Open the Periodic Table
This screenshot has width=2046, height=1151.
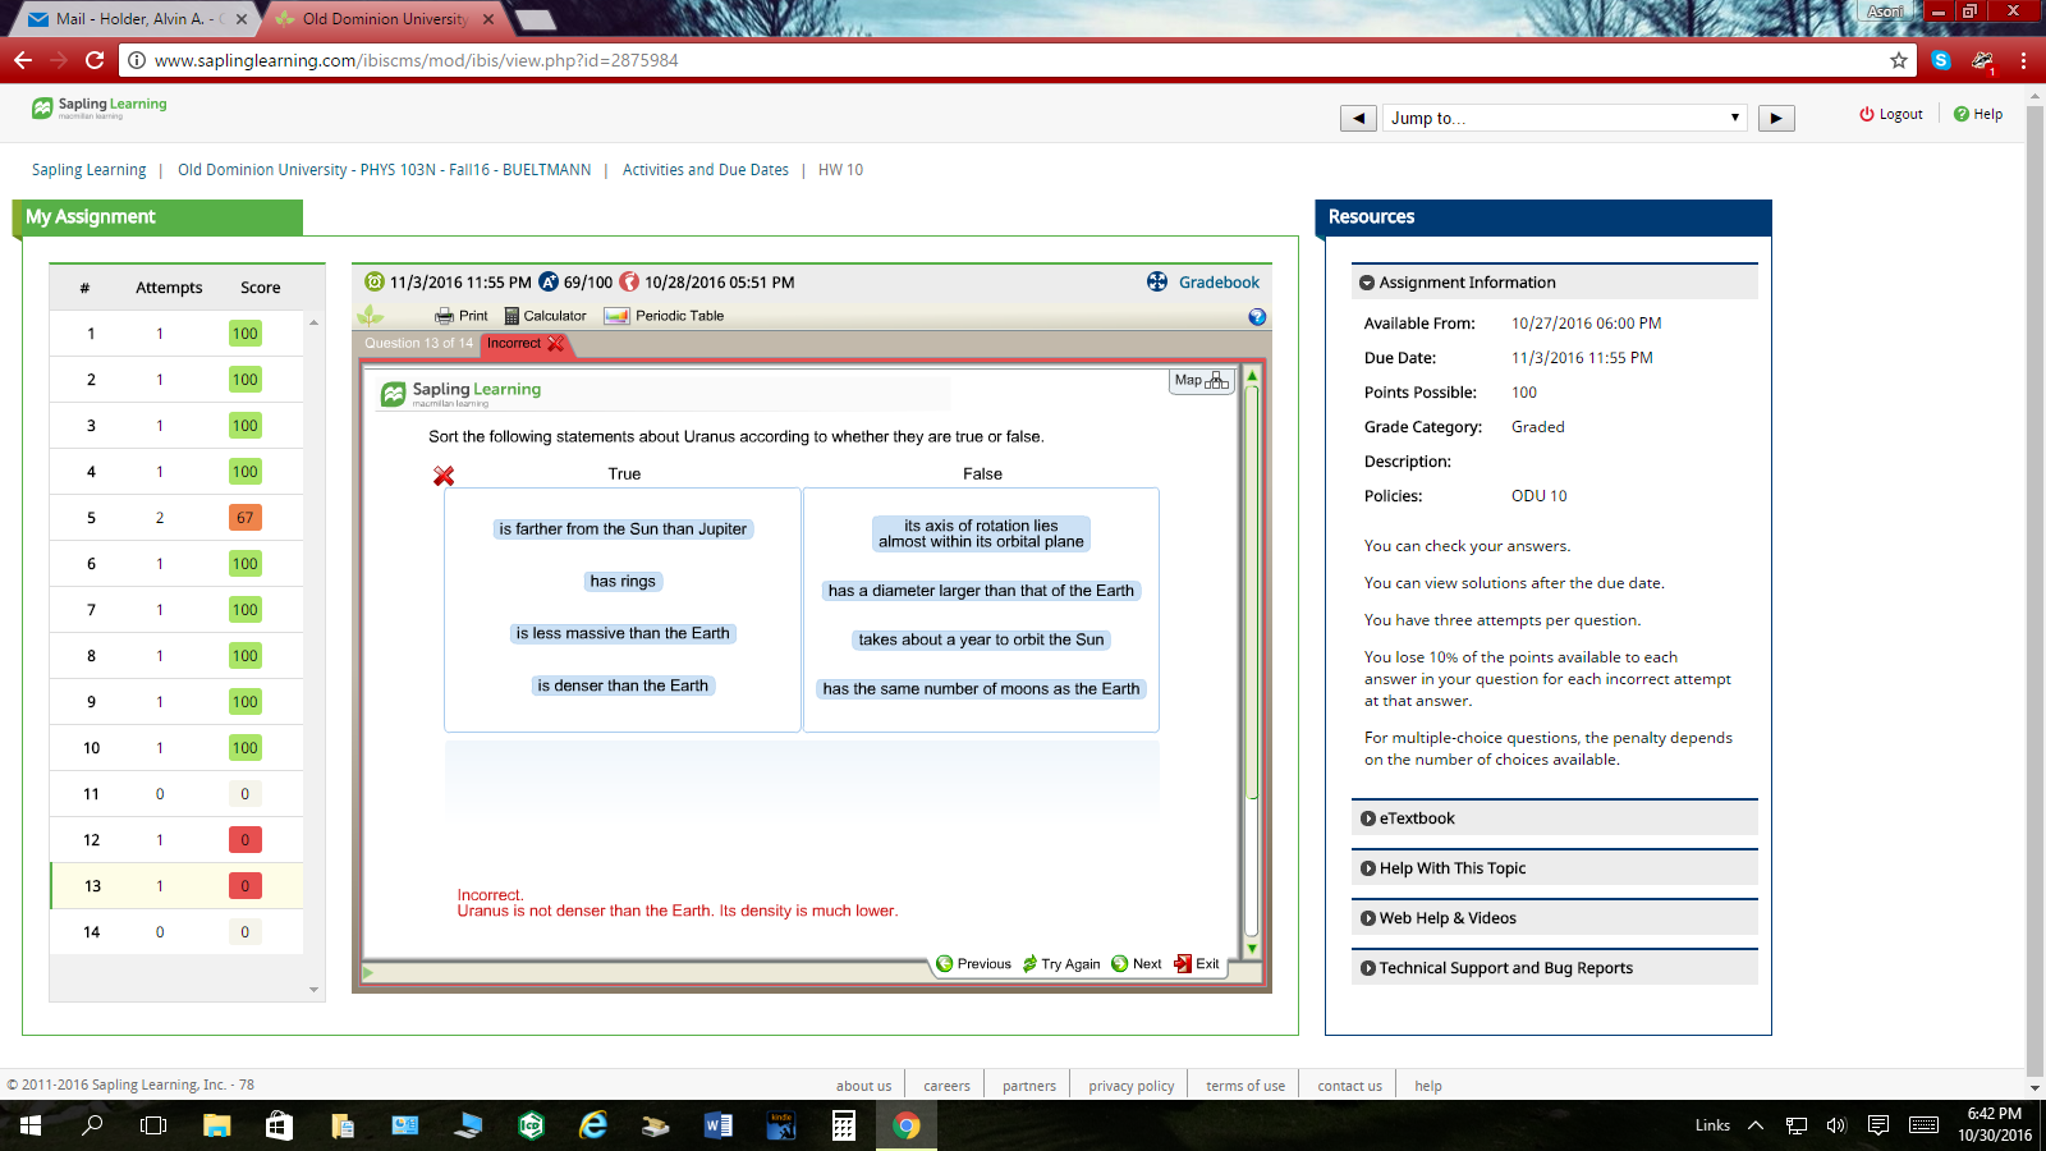(664, 316)
